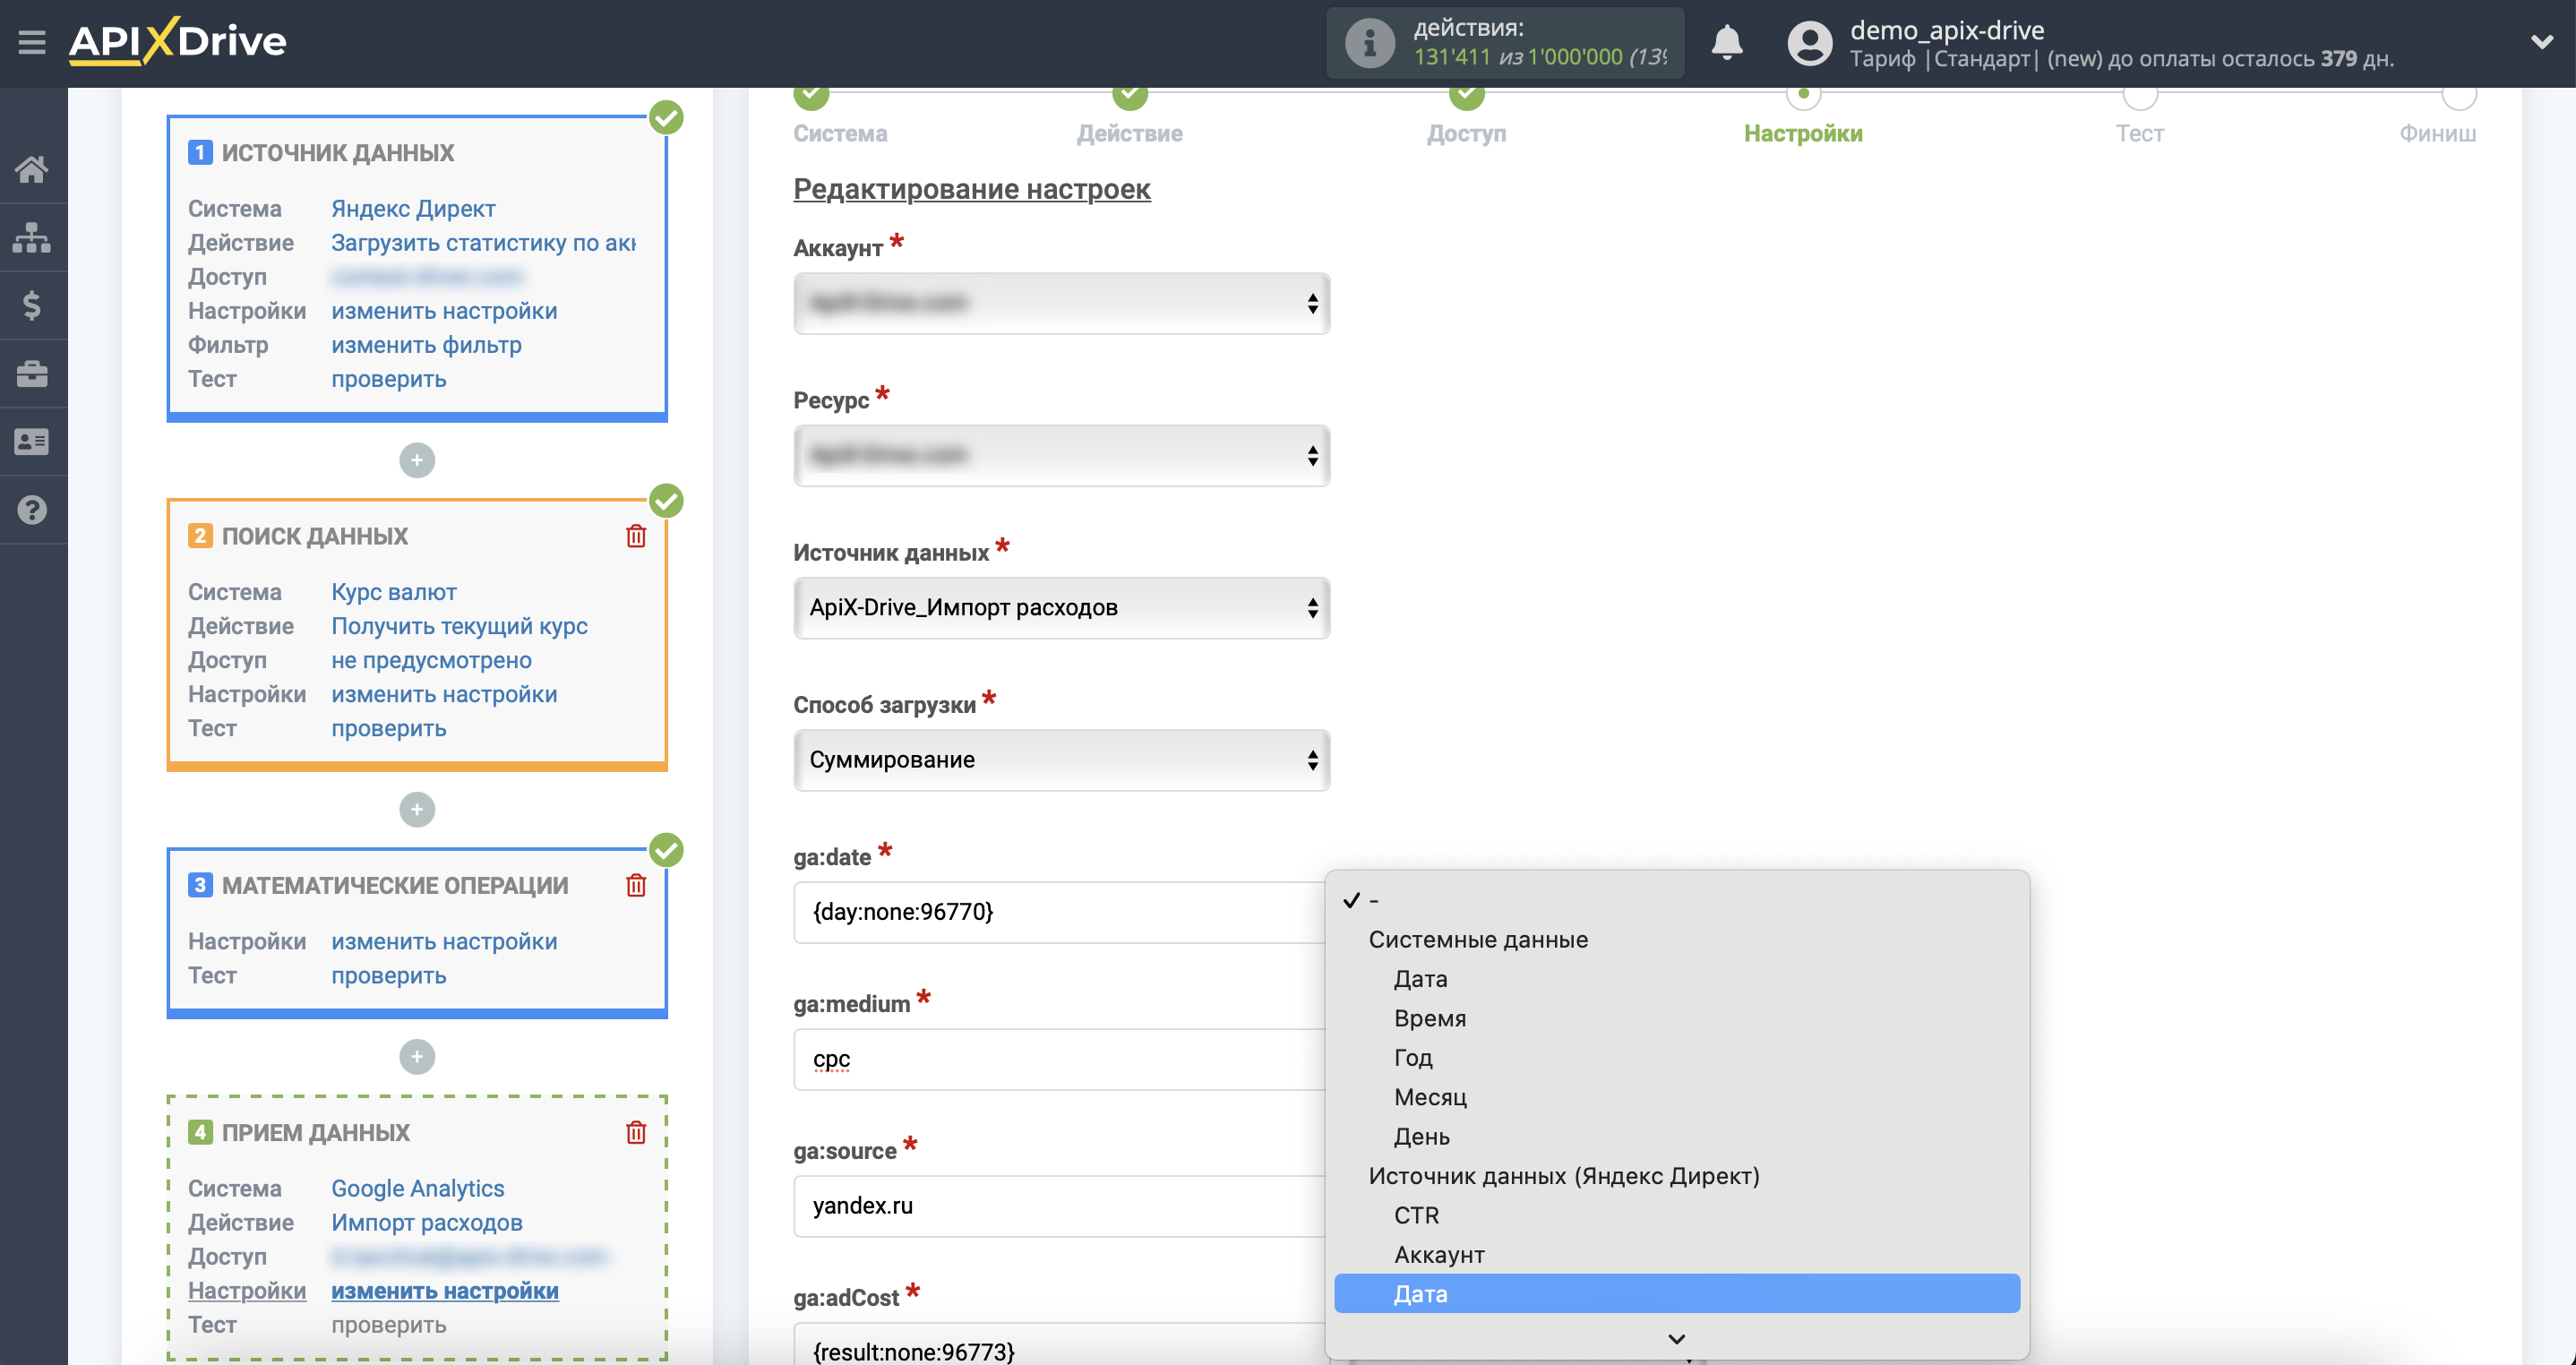
Task: Open the actions info icon
Action: coord(1369,43)
